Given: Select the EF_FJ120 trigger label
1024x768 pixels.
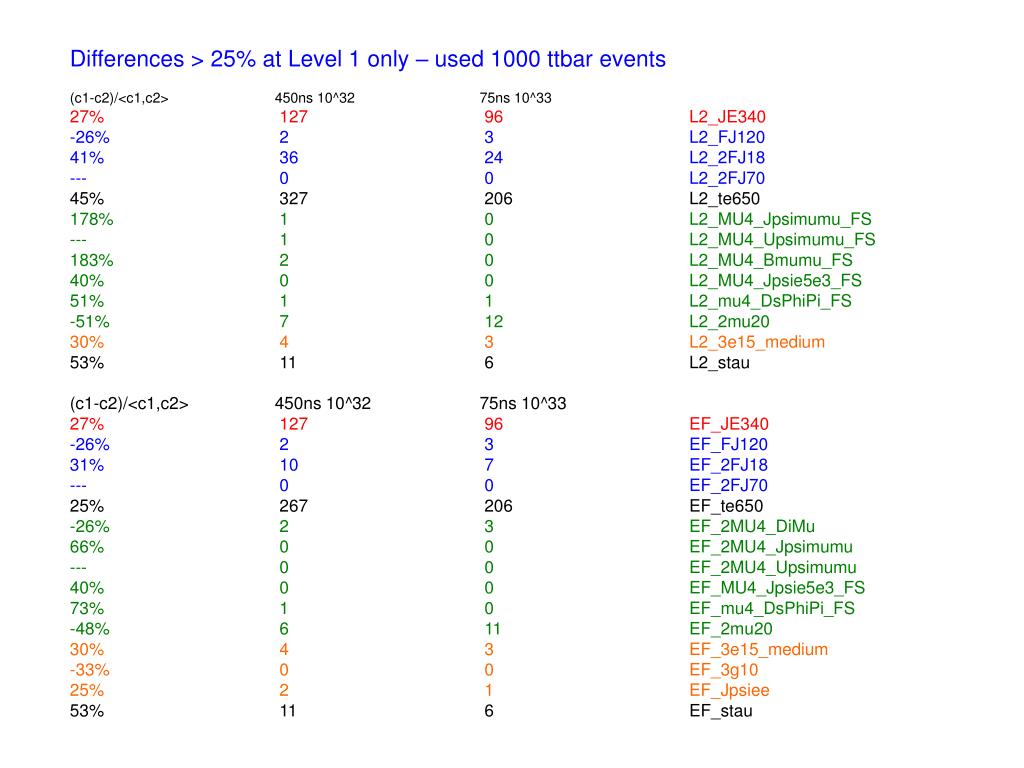Looking at the screenshot, I should pos(728,445).
